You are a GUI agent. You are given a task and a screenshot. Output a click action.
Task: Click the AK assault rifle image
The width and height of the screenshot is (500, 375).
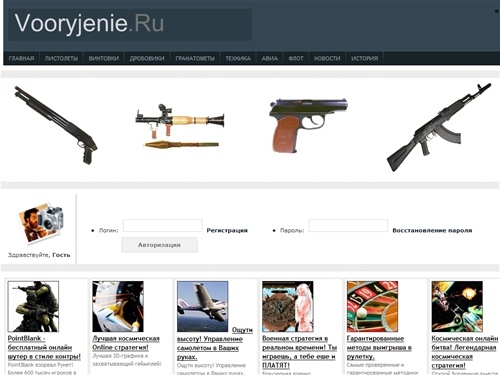click(x=439, y=127)
